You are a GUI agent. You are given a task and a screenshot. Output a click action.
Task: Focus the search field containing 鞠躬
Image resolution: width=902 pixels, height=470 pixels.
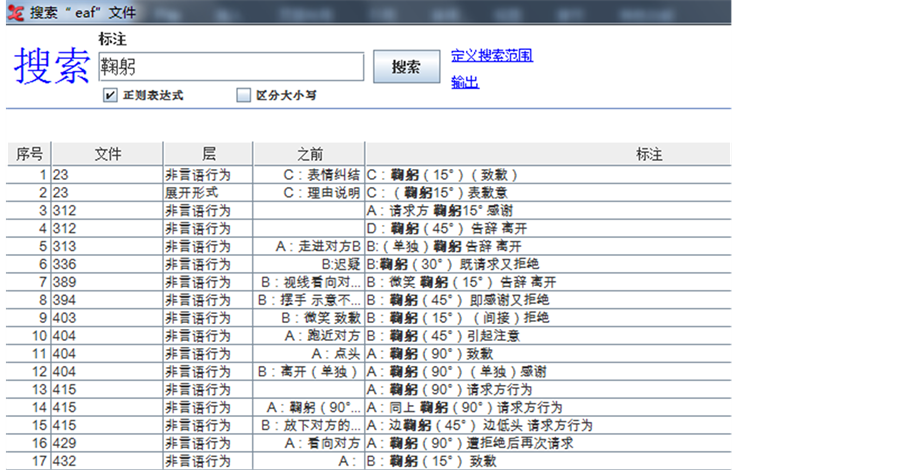click(230, 67)
